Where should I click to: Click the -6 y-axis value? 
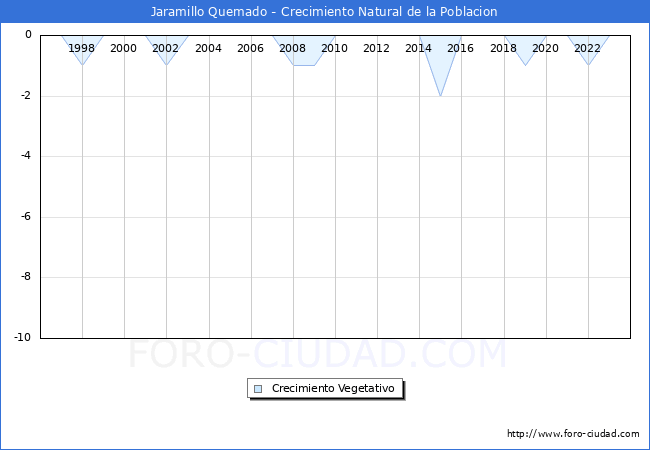point(26,216)
